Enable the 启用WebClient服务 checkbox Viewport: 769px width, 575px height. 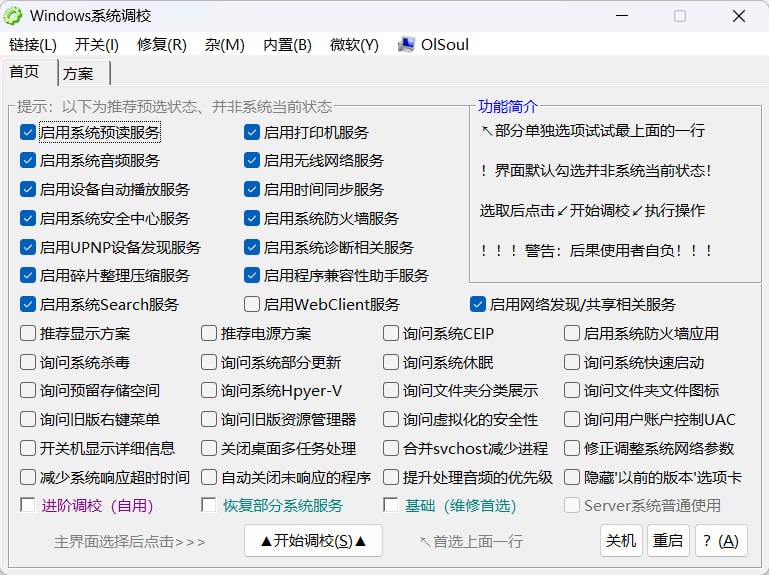(x=252, y=304)
